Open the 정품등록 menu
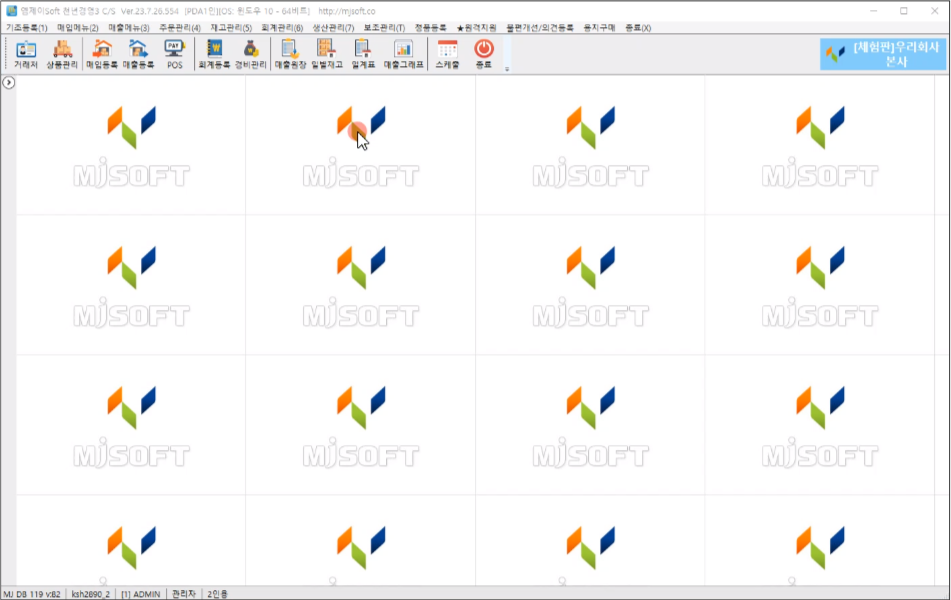The width and height of the screenshot is (951, 600). (x=430, y=28)
